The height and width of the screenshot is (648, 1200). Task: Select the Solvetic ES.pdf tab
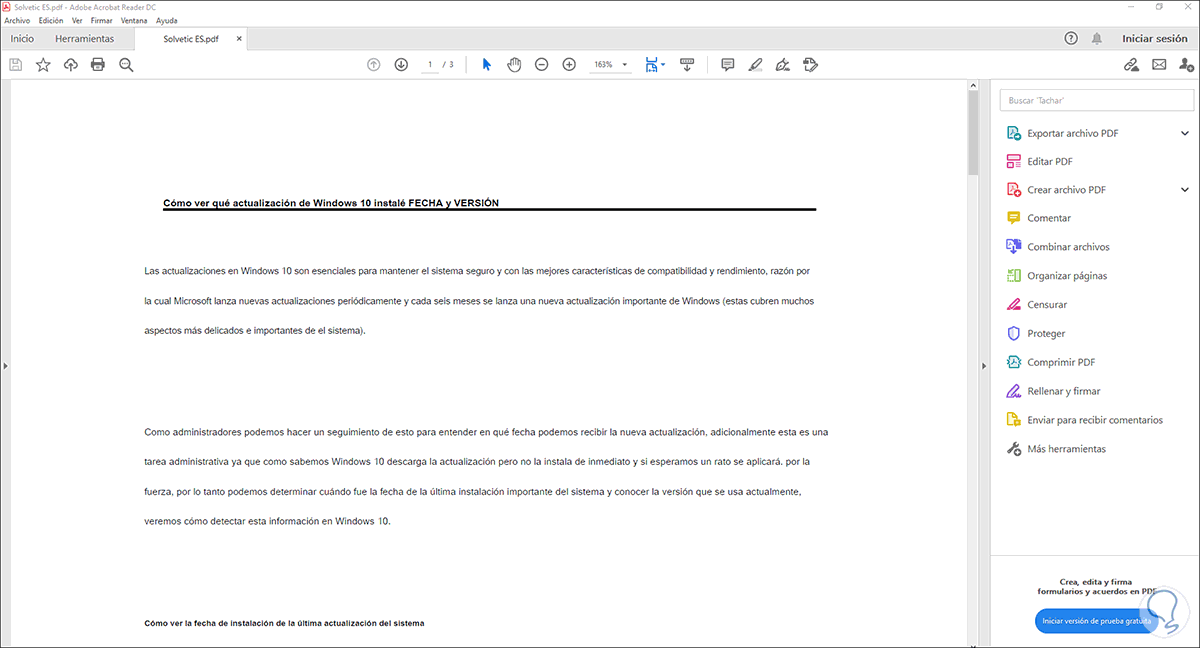[190, 39]
